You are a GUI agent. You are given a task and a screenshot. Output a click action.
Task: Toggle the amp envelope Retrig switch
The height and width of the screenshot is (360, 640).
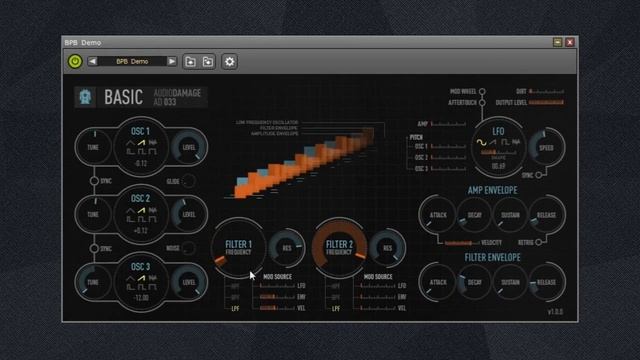coord(539,242)
